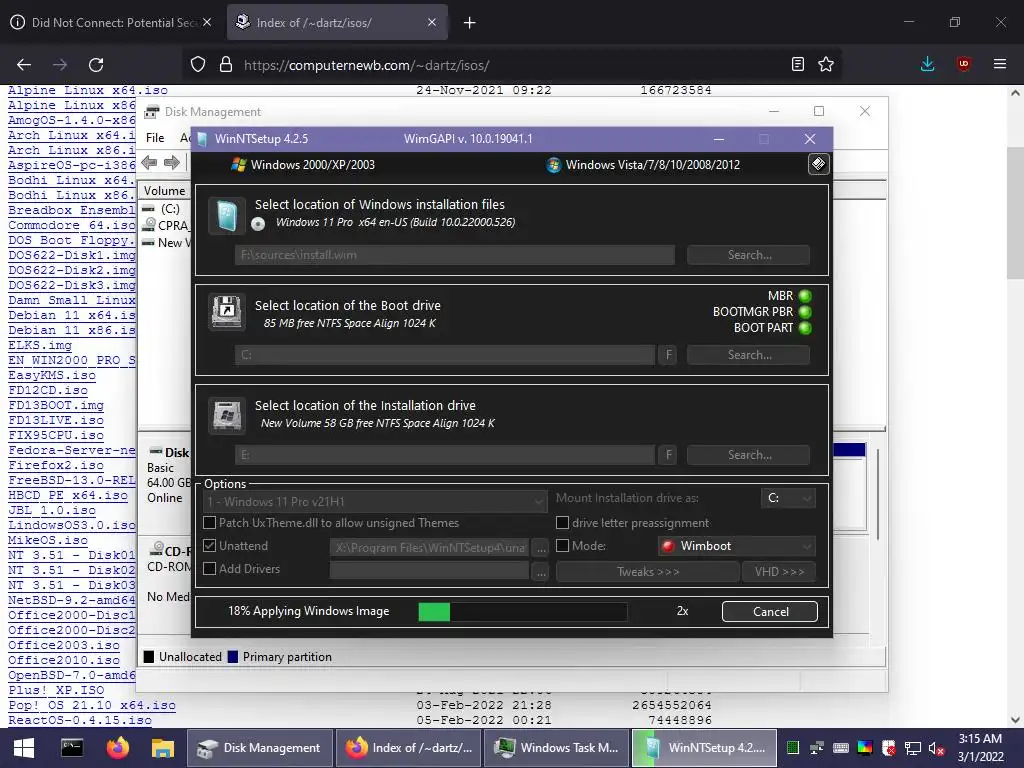Click the disc icon beside Windows 11 Pro

[259, 224]
